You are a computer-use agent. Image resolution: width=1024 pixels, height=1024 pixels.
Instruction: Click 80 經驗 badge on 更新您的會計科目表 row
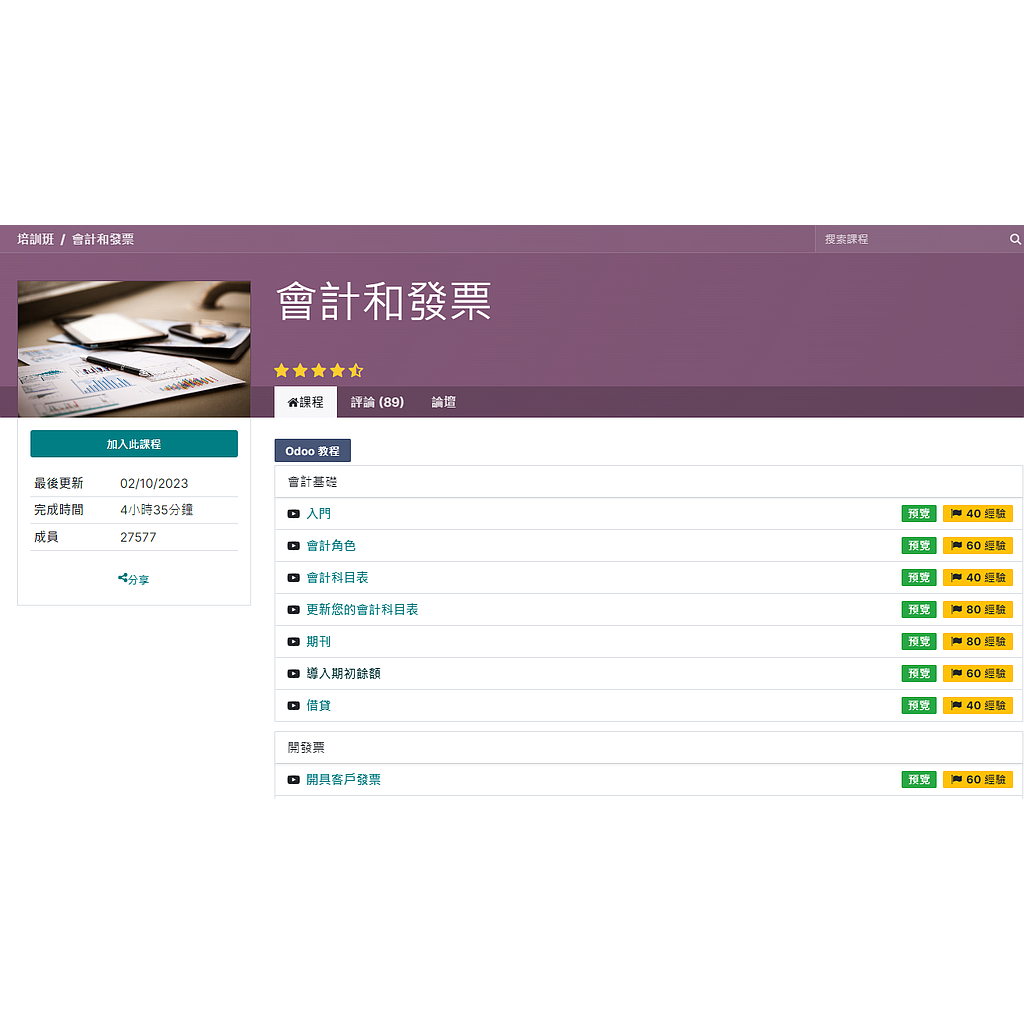coord(978,610)
